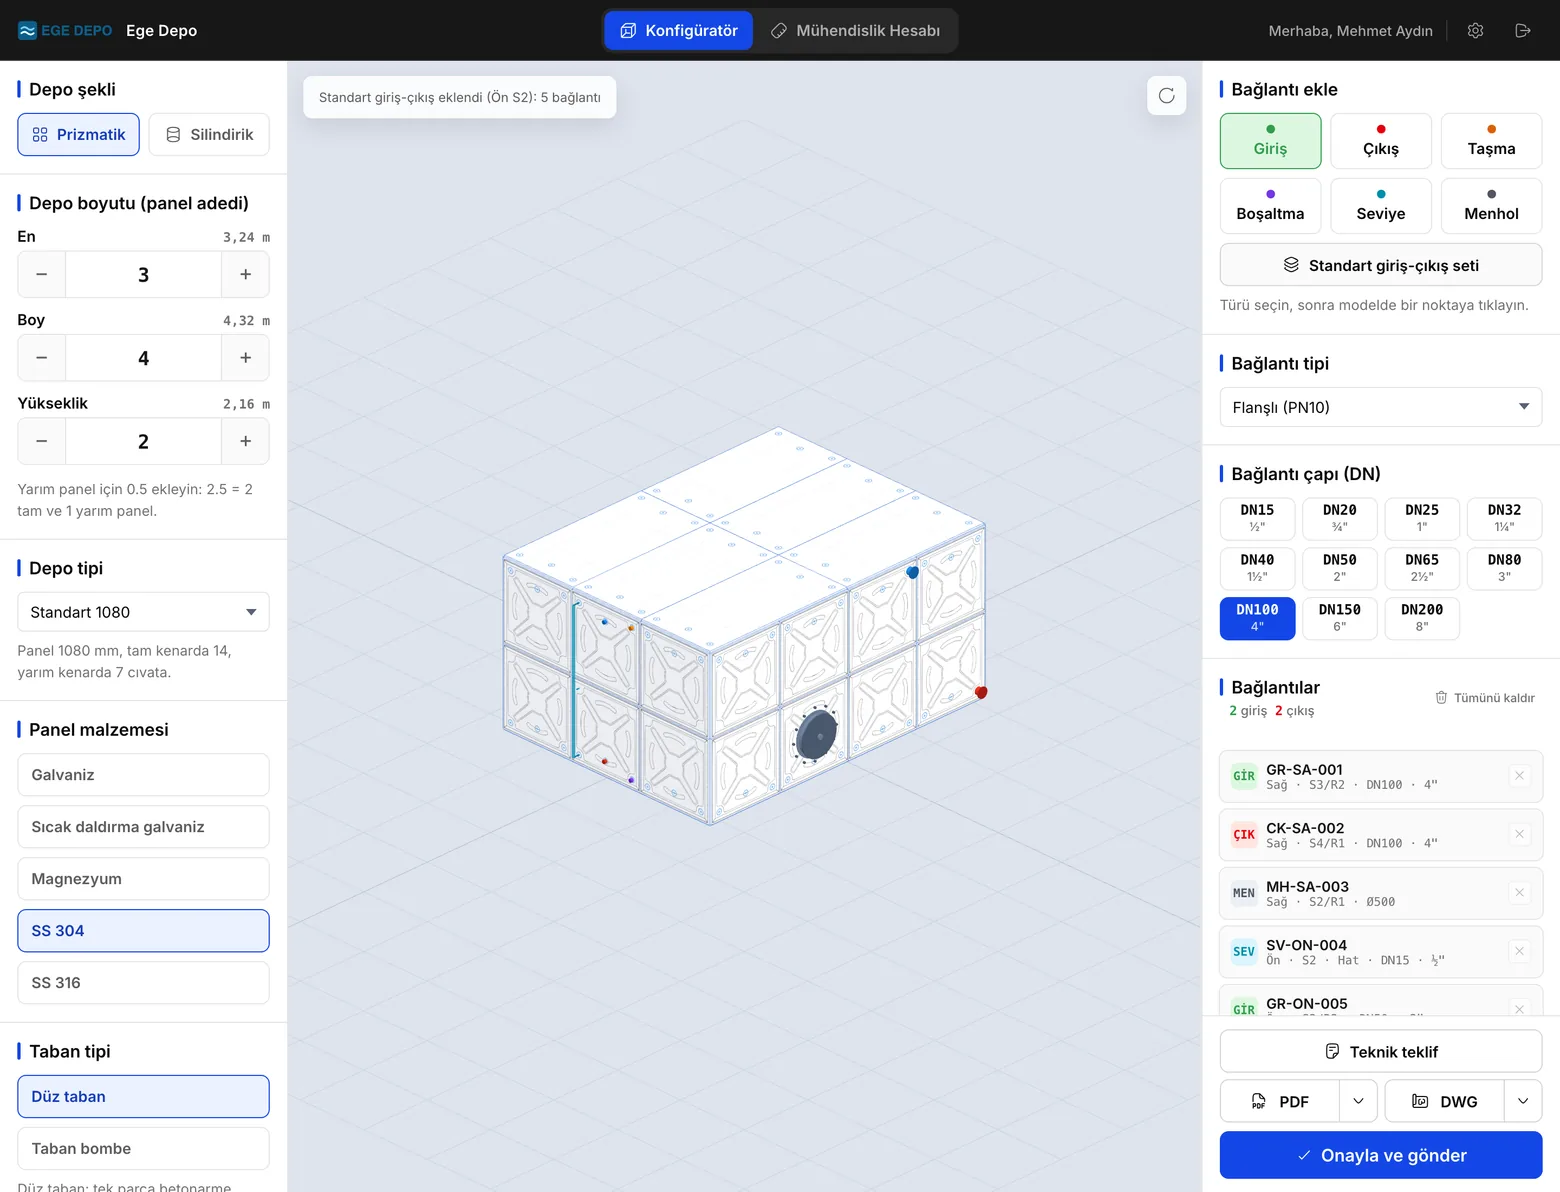Screen dimensions: 1560x1192
Task: Remove the MH-SA-003 connection
Action: pyautogui.click(x=1519, y=893)
